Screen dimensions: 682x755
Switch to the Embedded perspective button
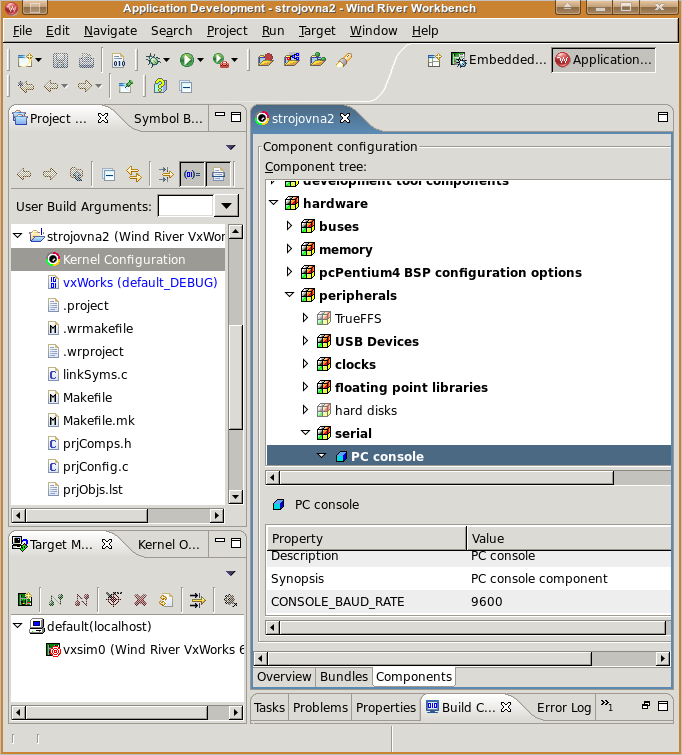click(x=498, y=60)
